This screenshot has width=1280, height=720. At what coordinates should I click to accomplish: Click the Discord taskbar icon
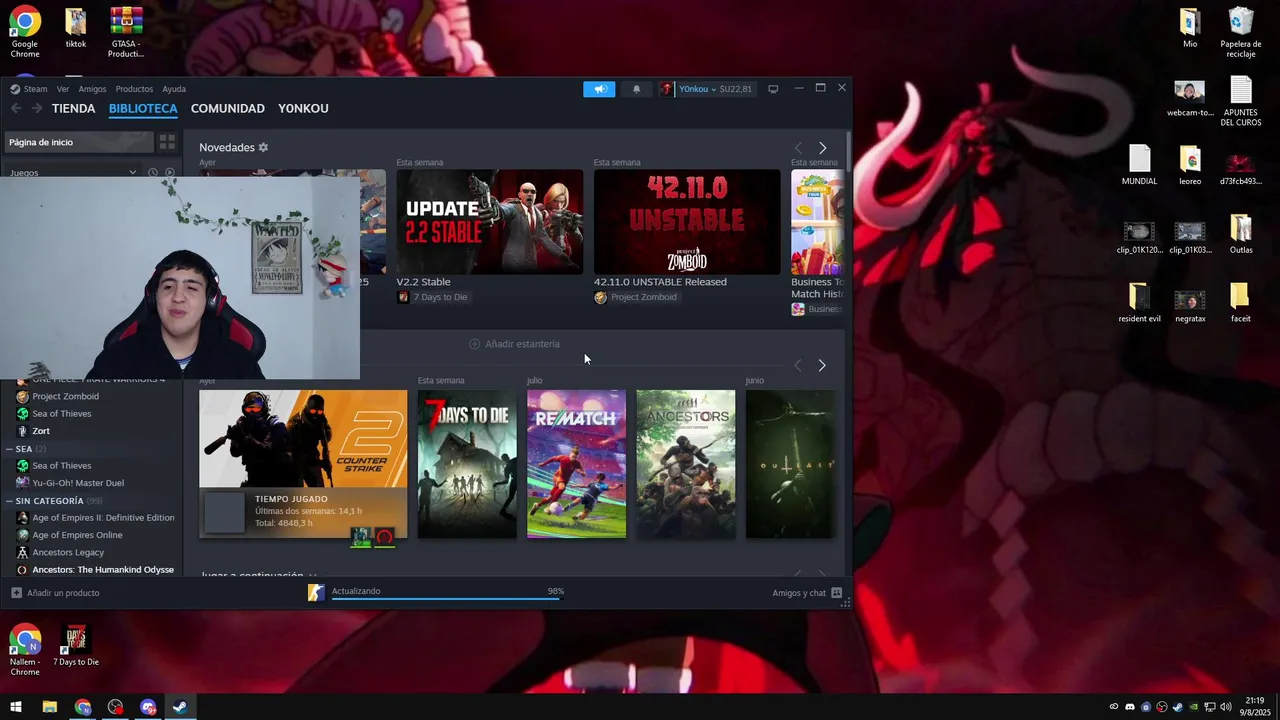tap(148, 707)
